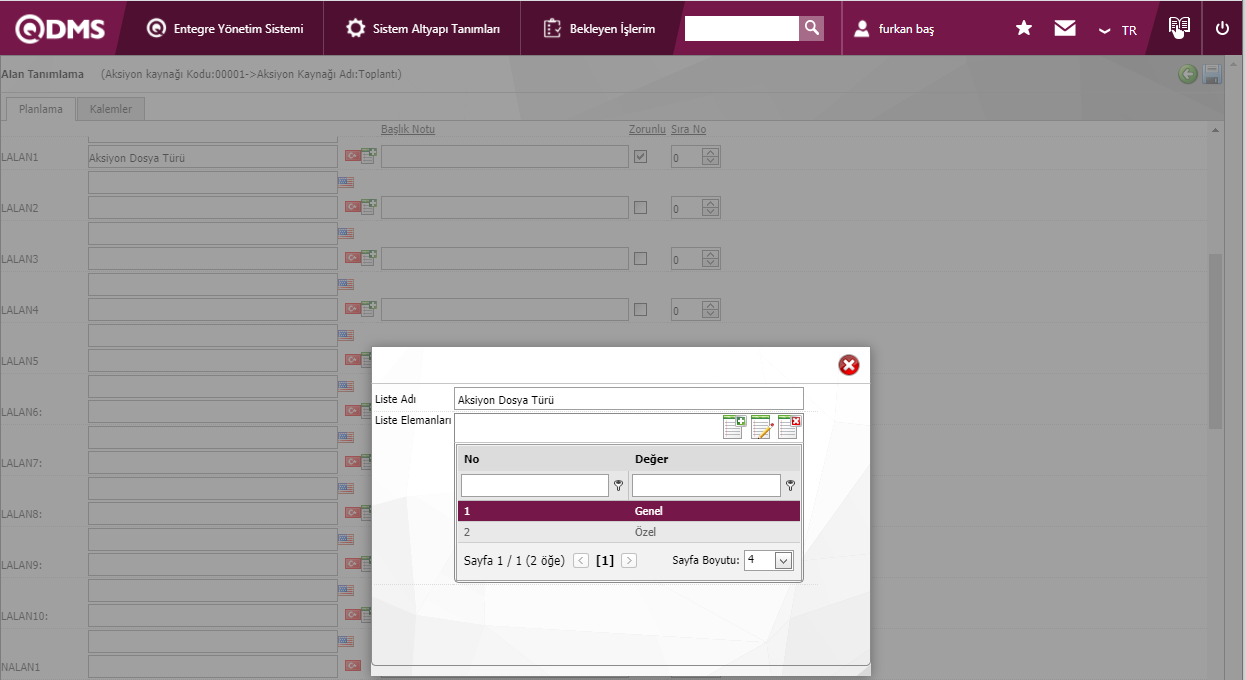Image resolution: width=1246 pixels, height=680 pixels.
Task: Check Zorunlu checkbox for LALAN3
Action: click(x=641, y=259)
